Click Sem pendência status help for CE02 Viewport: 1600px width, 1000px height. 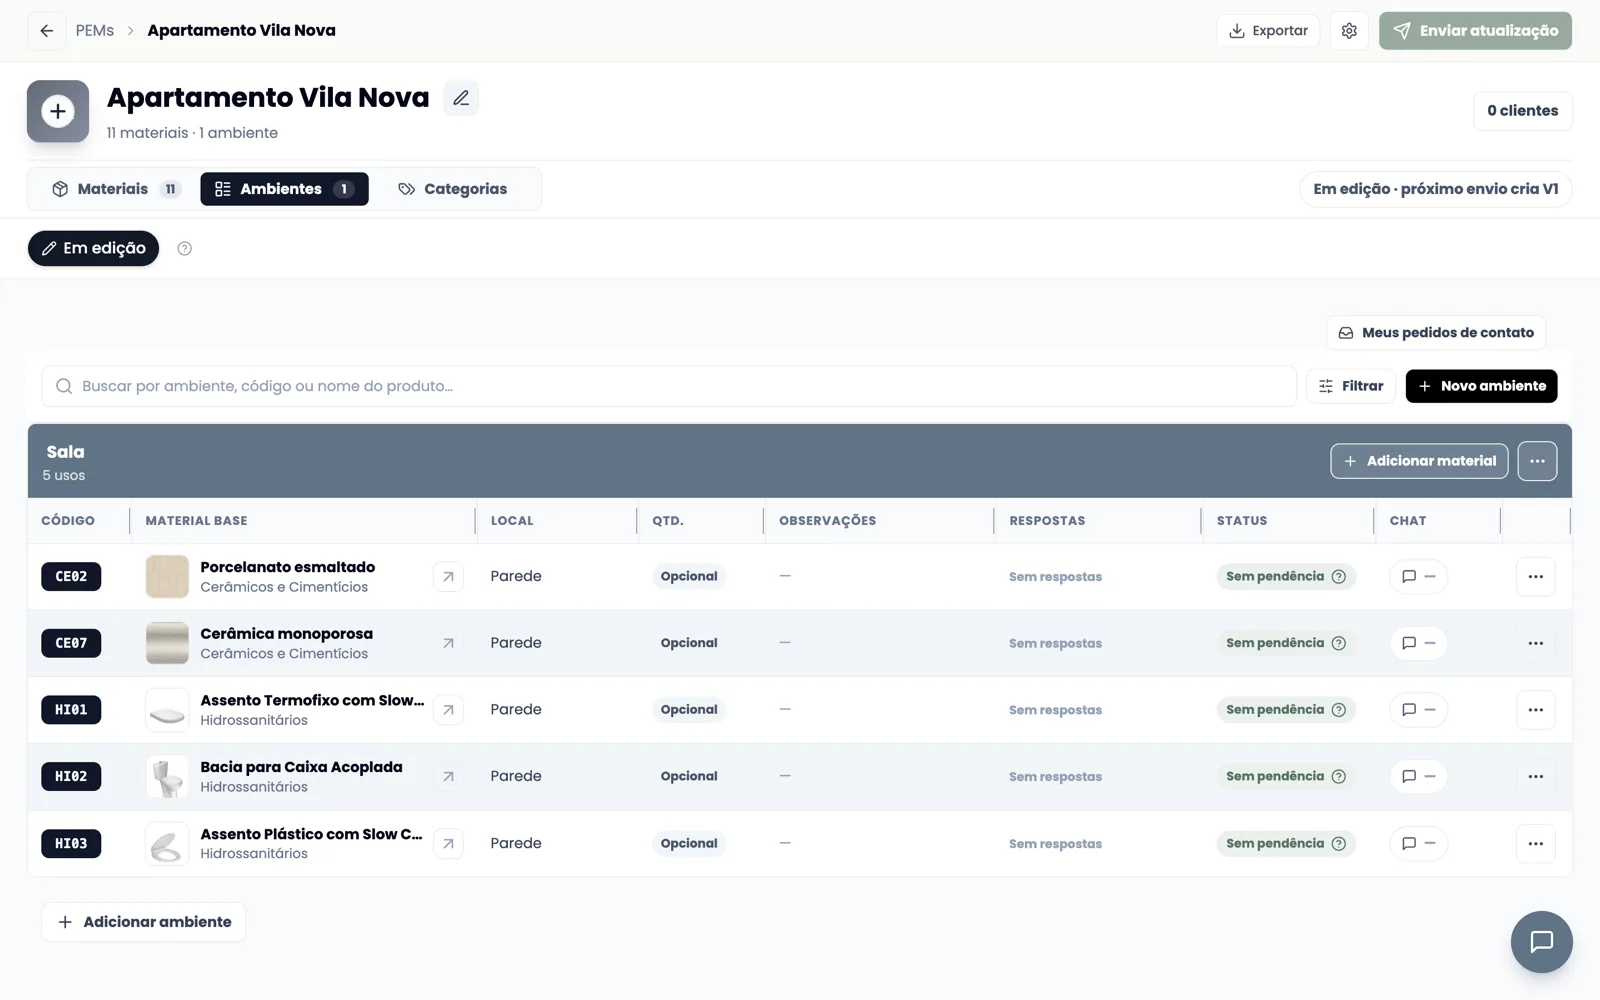pos(1338,577)
